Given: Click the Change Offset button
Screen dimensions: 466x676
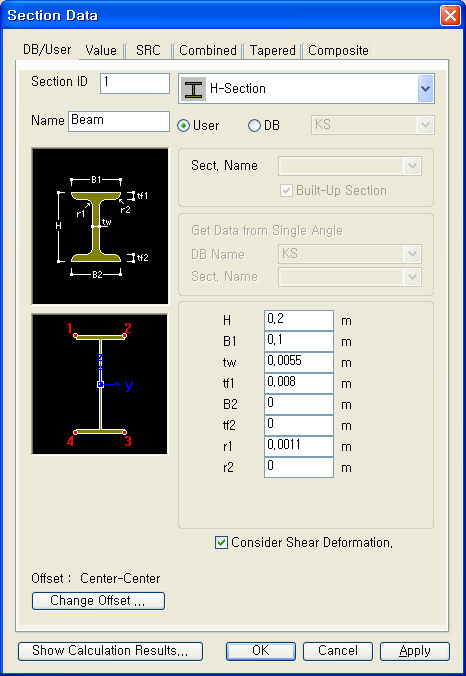Looking at the screenshot, I should click(98, 601).
